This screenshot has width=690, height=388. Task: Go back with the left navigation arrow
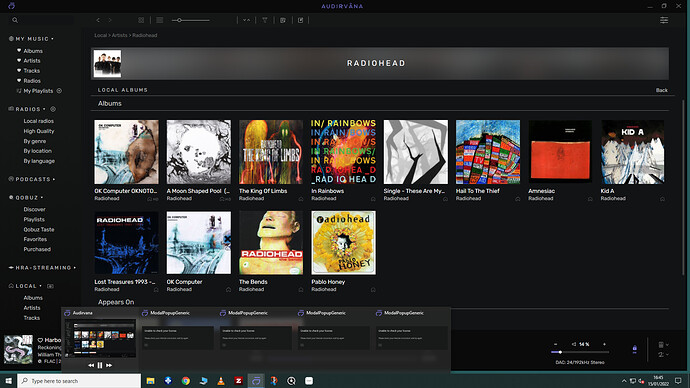[98, 20]
